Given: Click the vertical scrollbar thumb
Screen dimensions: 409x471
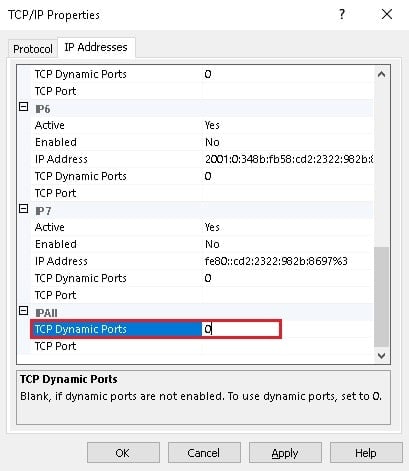Looking at the screenshot, I should pyautogui.click(x=381, y=297).
